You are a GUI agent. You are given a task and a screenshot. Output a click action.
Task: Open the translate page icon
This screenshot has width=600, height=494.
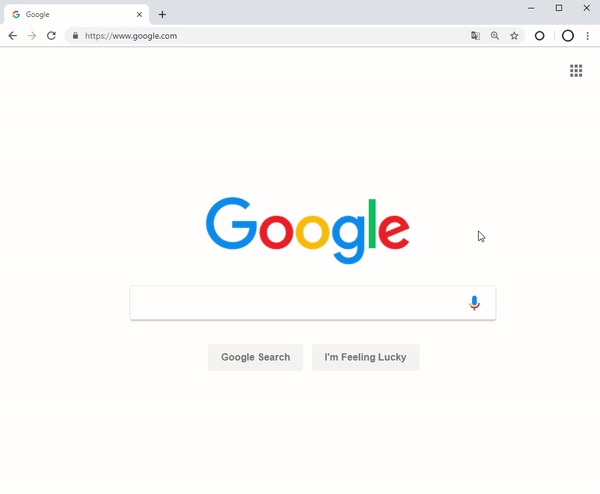coord(475,36)
